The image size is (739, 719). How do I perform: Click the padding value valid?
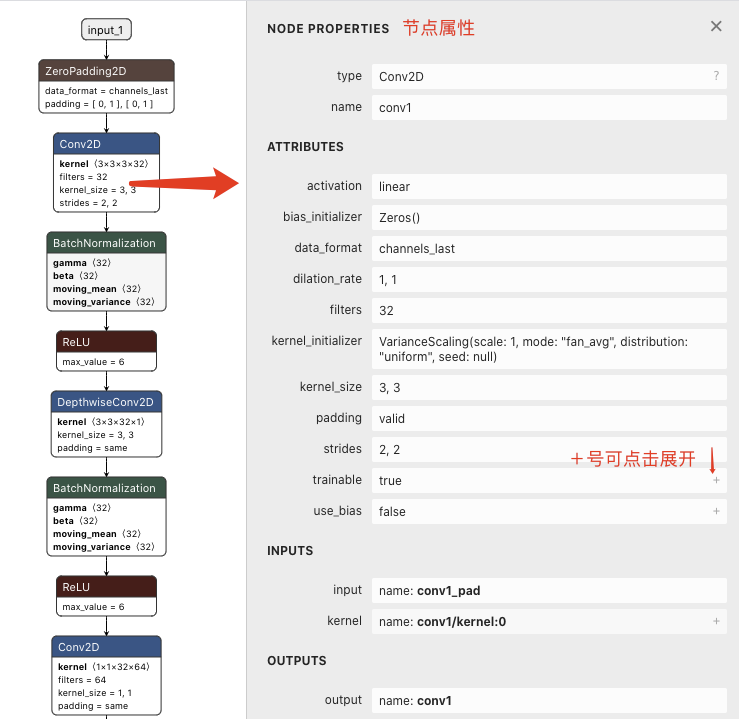click(549, 418)
